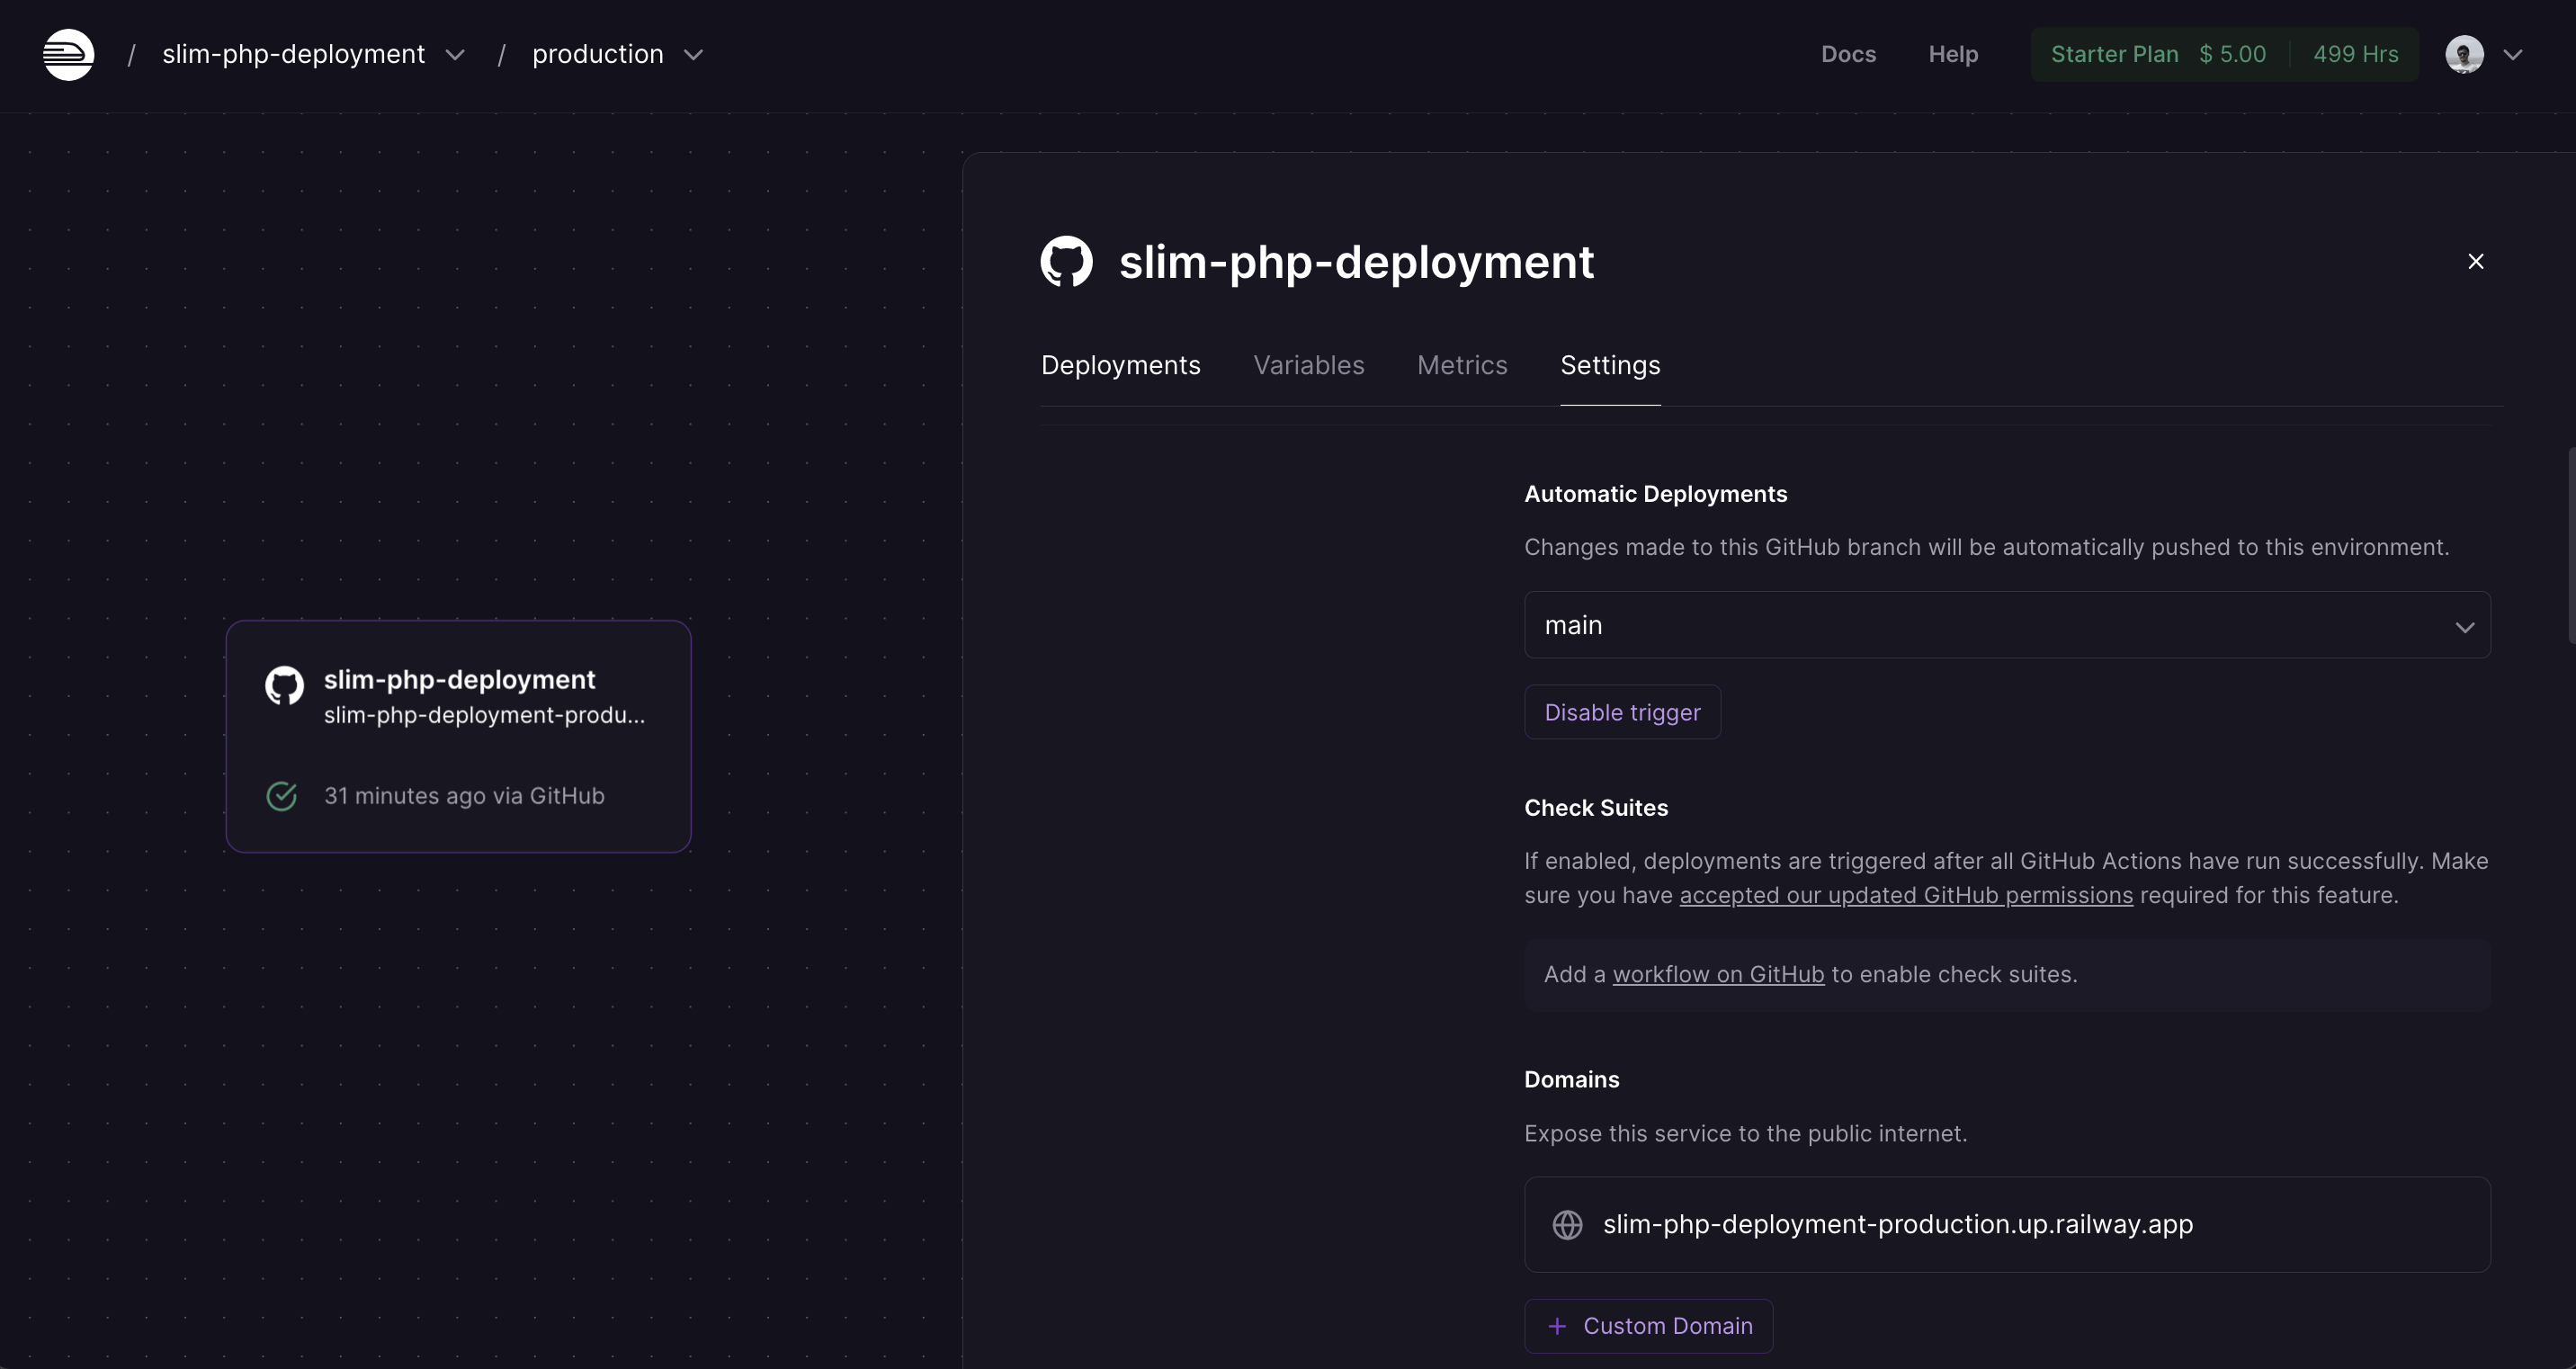The width and height of the screenshot is (2576, 1369).
Task: Click the plus icon on Custom Domain
Action: tap(1557, 1327)
